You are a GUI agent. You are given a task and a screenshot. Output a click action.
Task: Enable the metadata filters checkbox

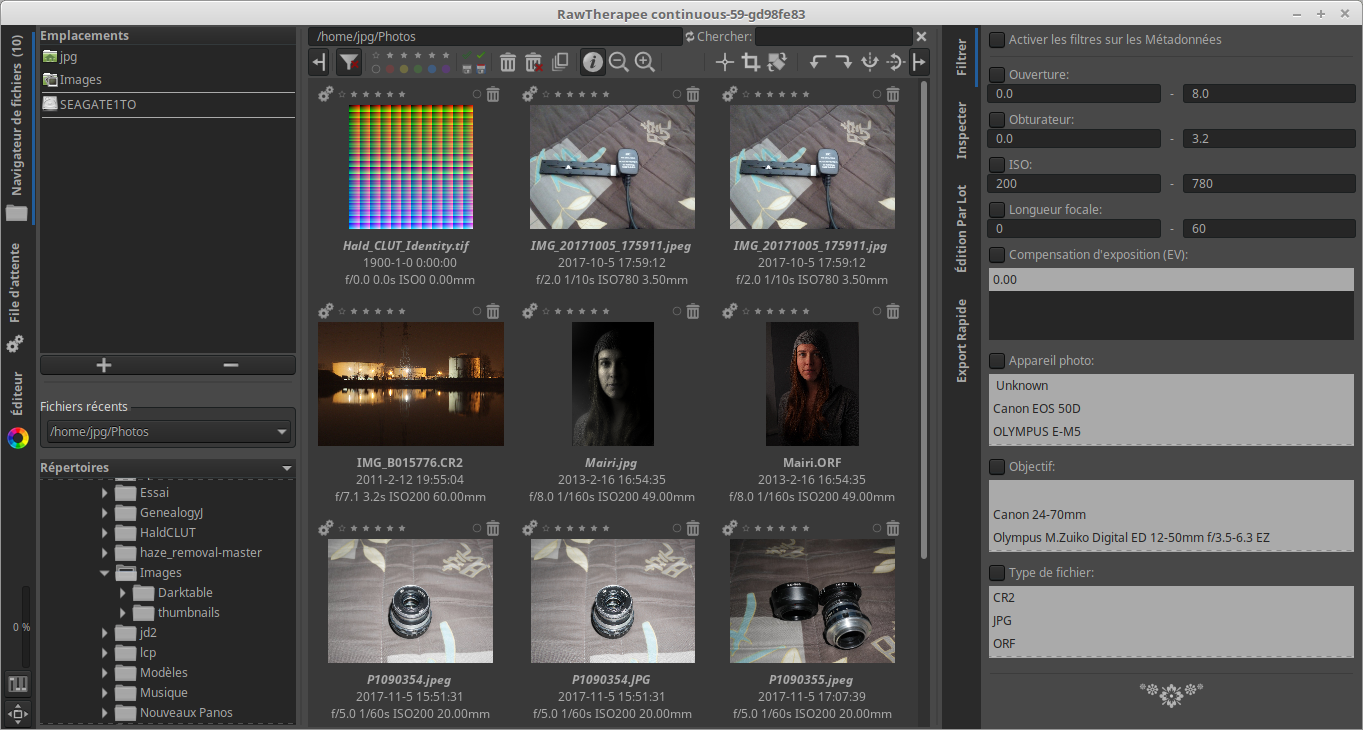pyautogui.click(x=997, y=40)
